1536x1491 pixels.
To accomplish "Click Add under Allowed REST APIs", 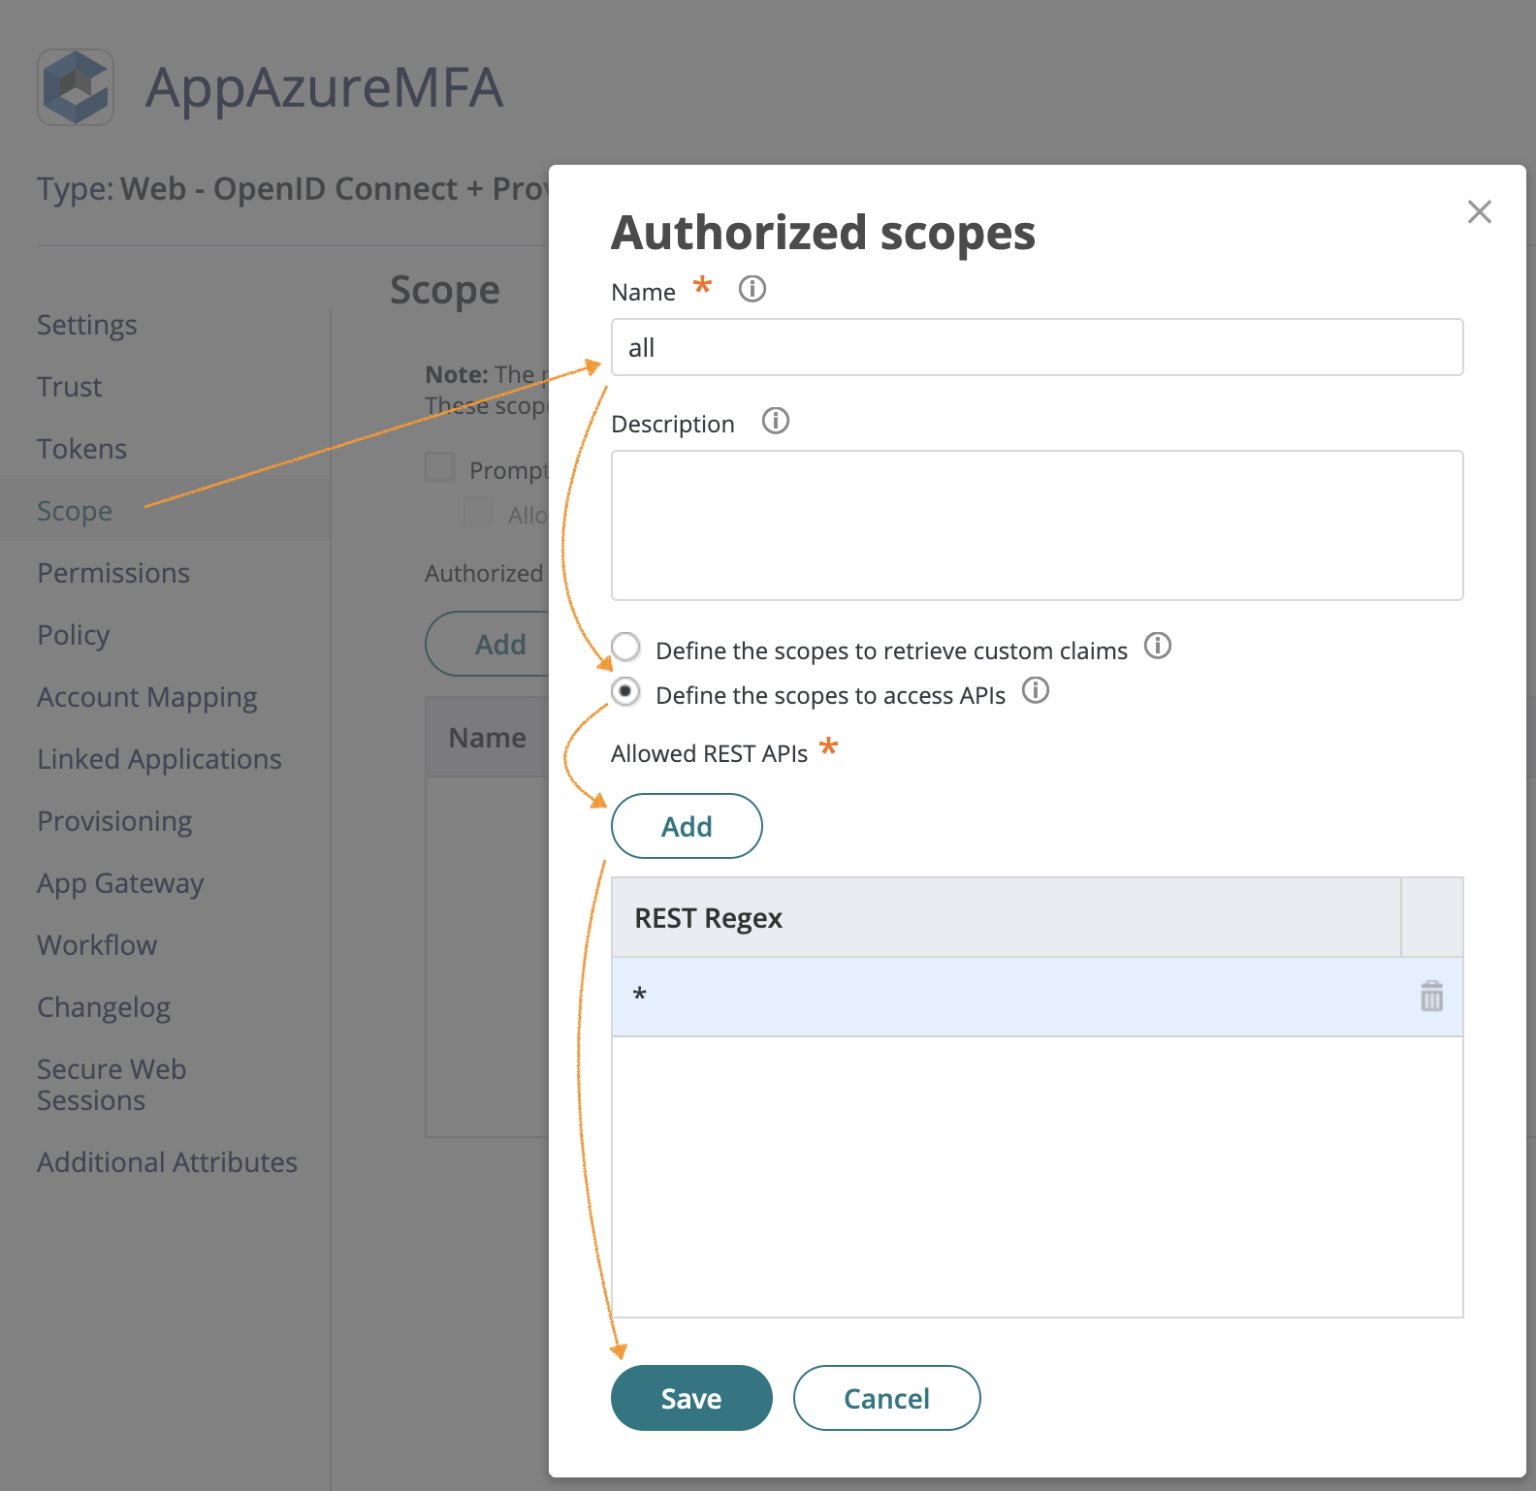I will tap(686, 826).
